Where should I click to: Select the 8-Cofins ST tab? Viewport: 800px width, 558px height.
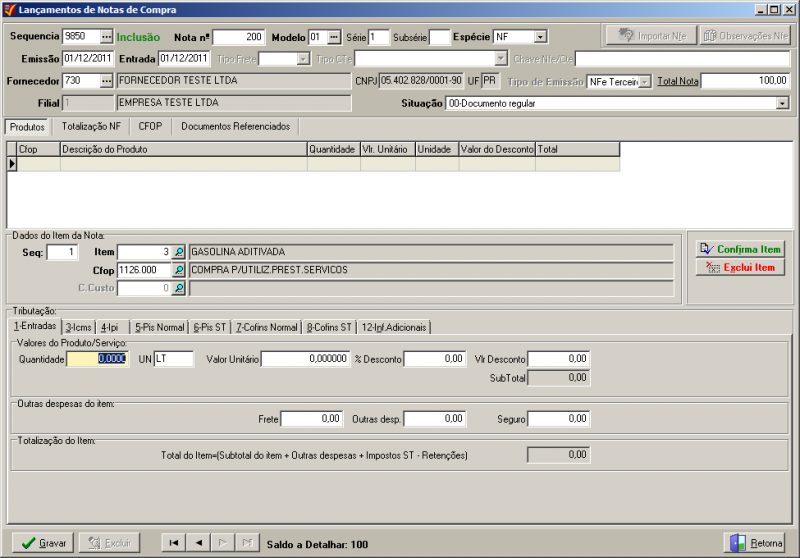pos(330,327)
